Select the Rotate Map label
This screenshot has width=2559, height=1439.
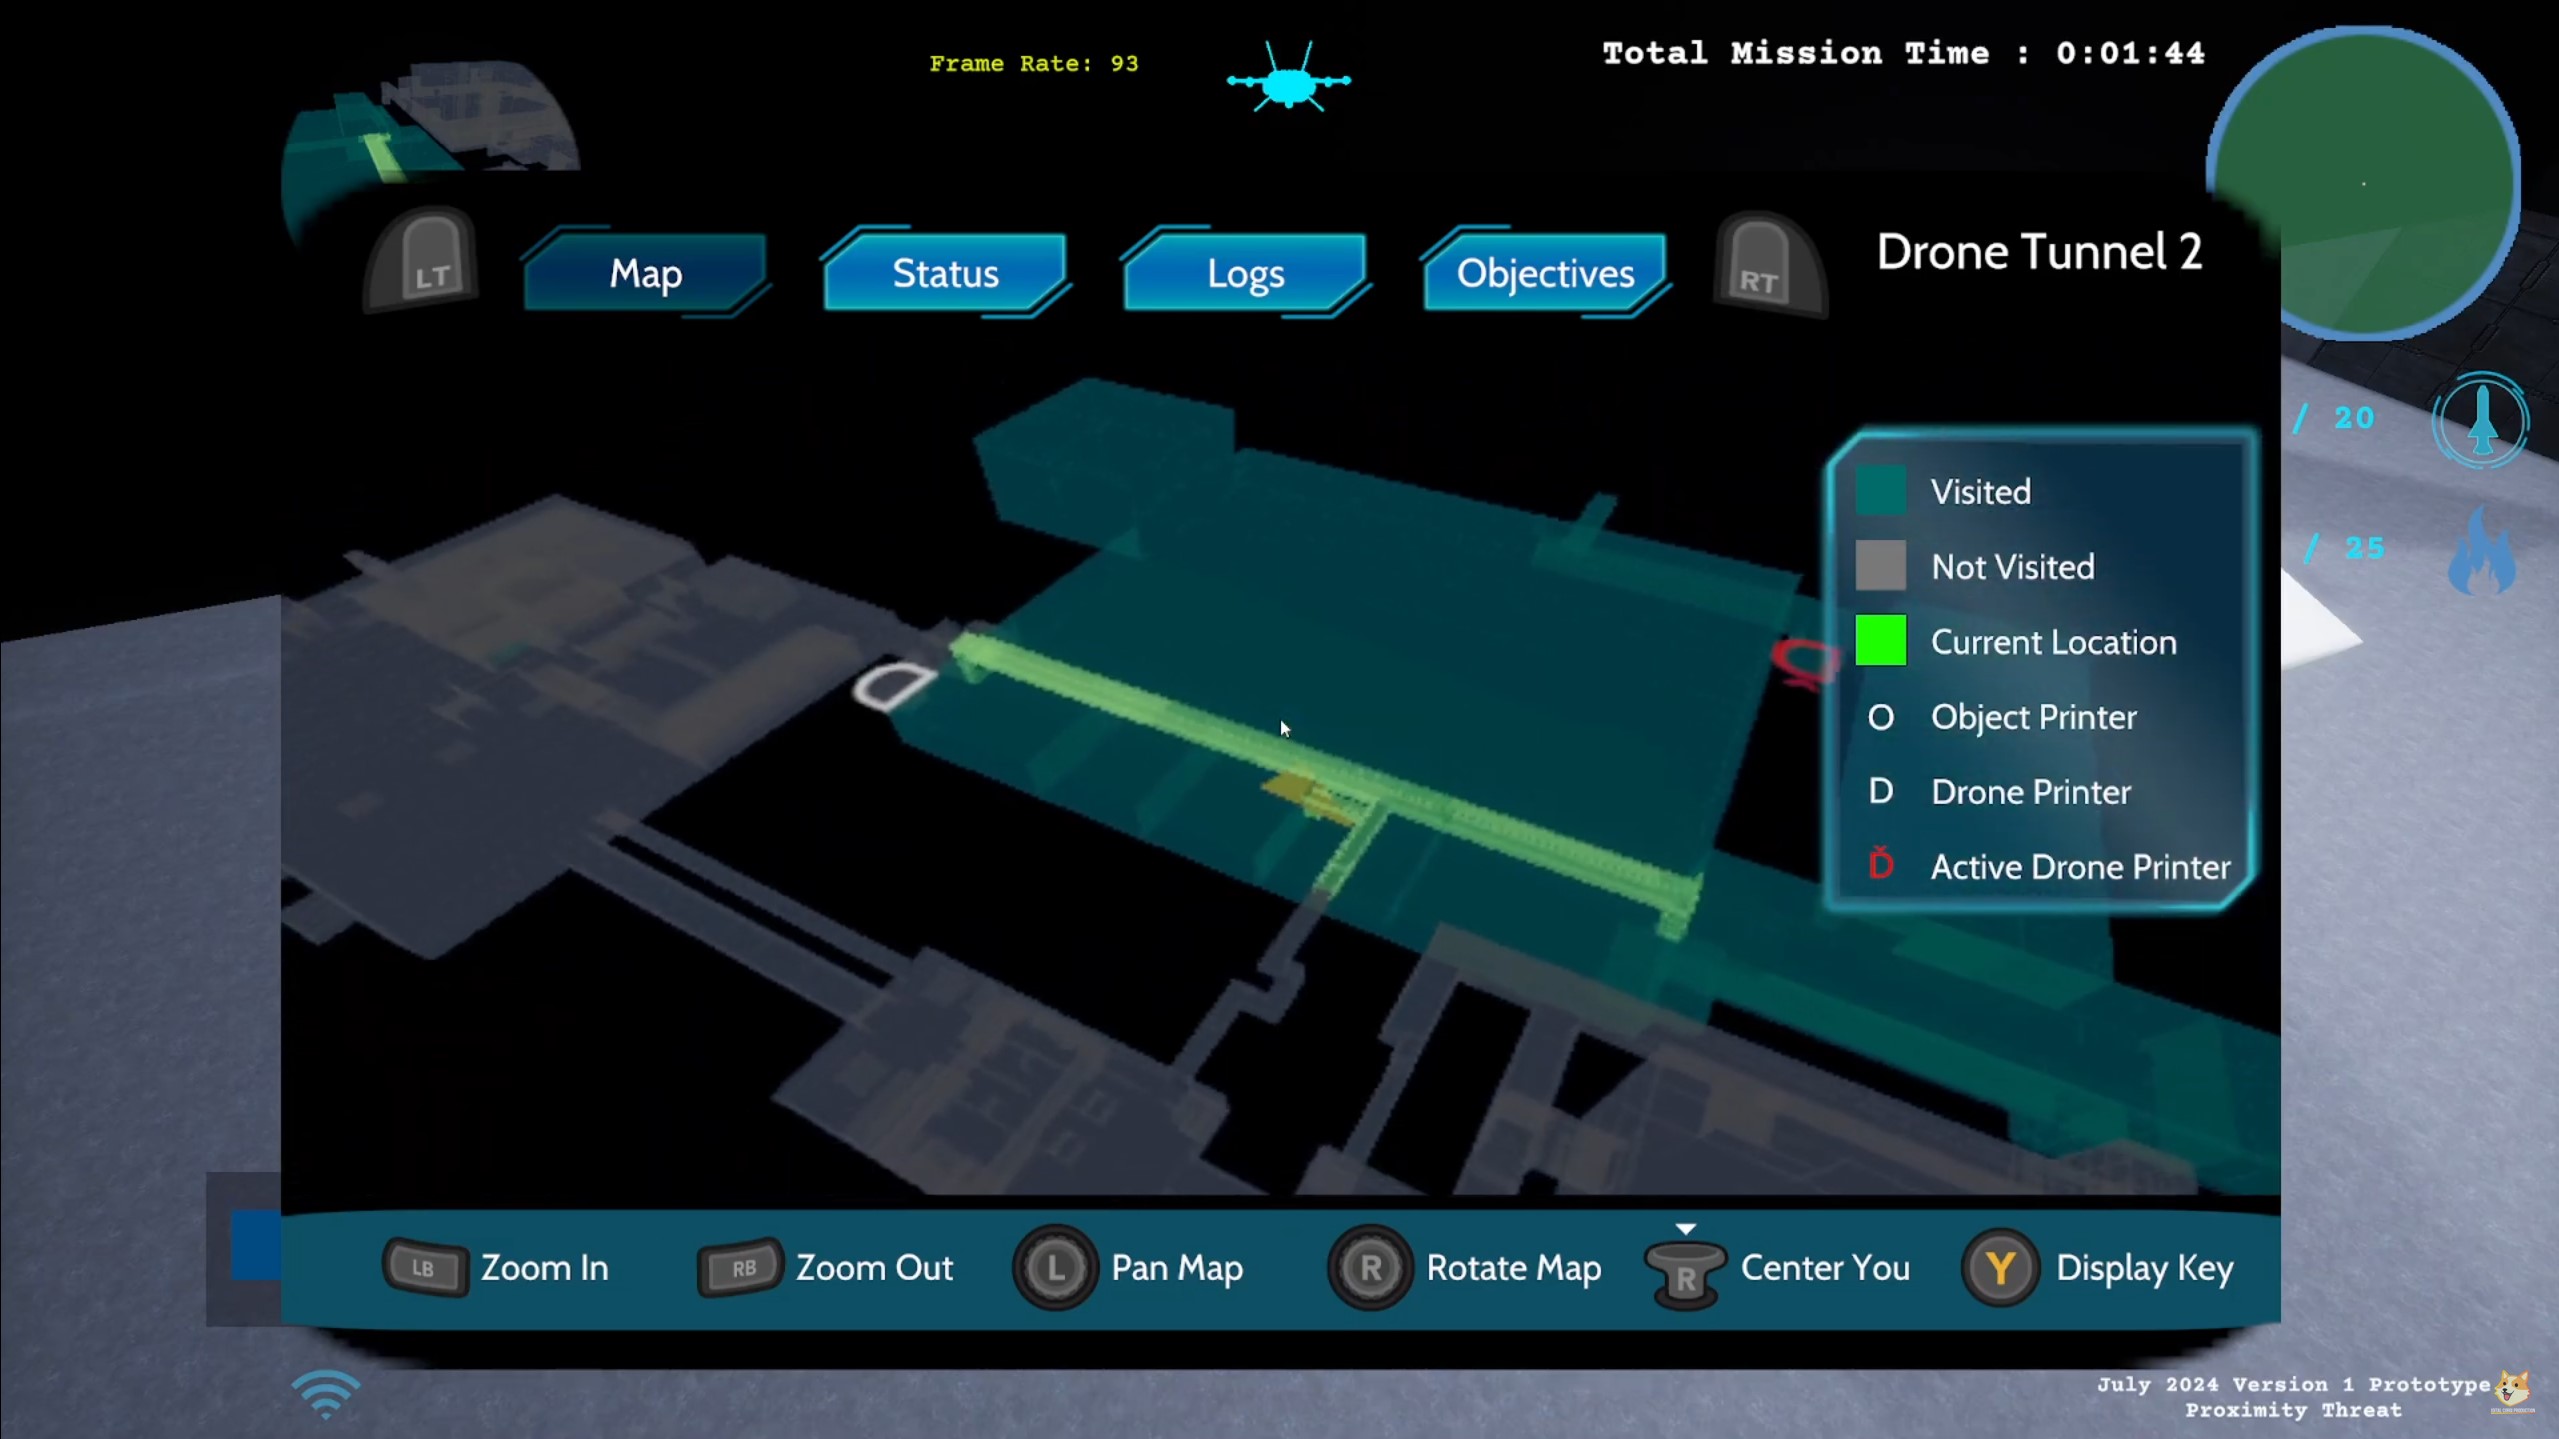[x=1514, y=1267]
